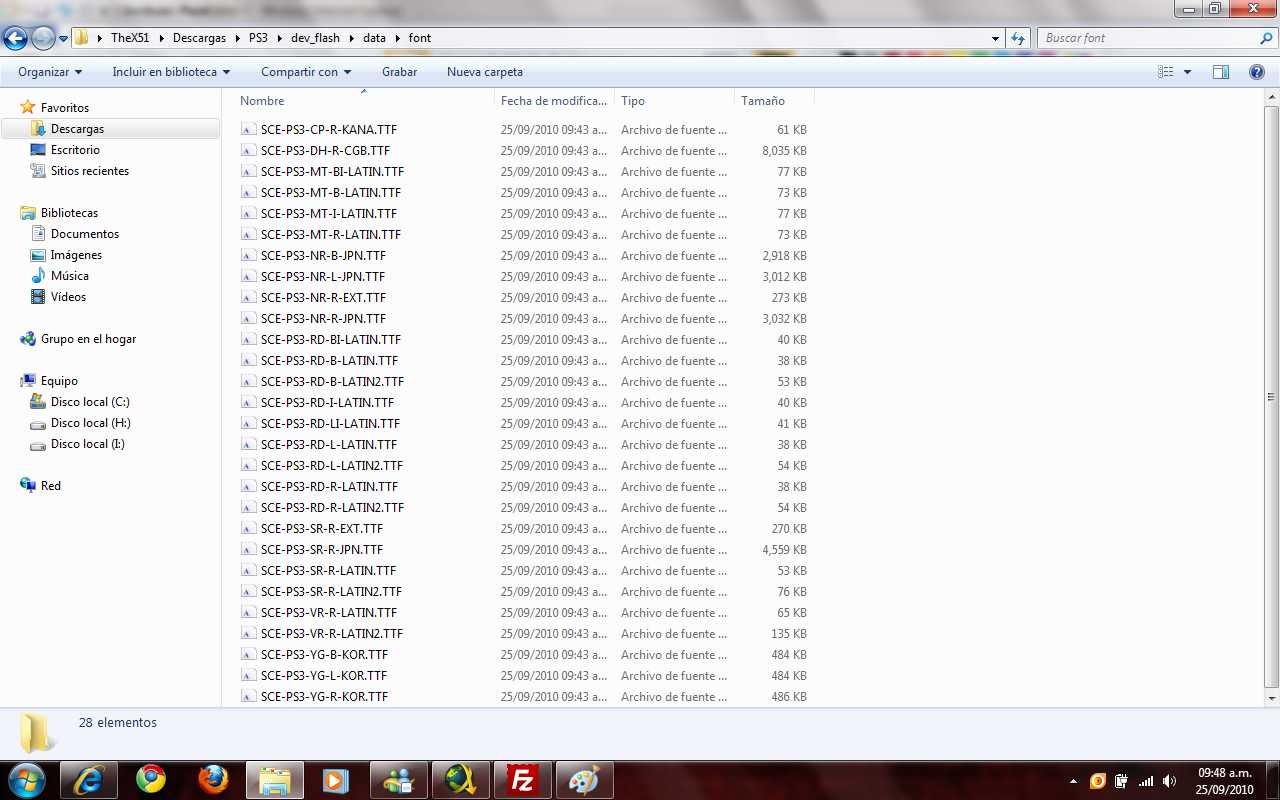Click the Grabar toolbar button

[x=399, y=72]
